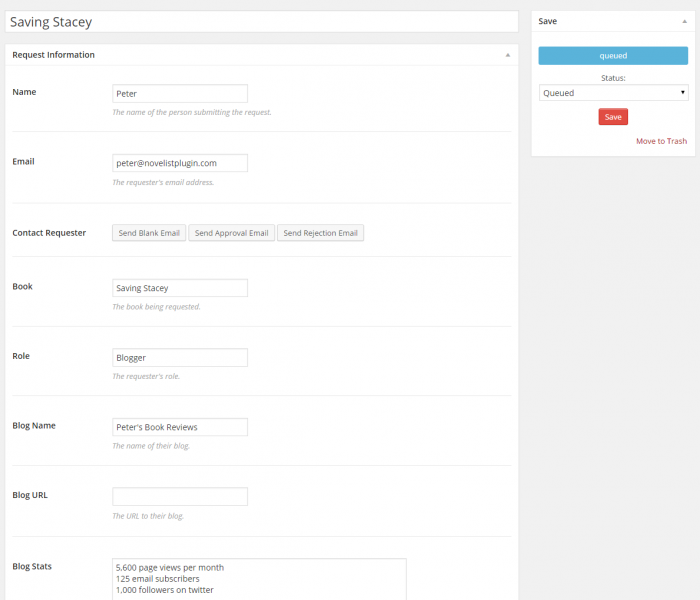Edit the Blog Name input field

coord(180,427)
